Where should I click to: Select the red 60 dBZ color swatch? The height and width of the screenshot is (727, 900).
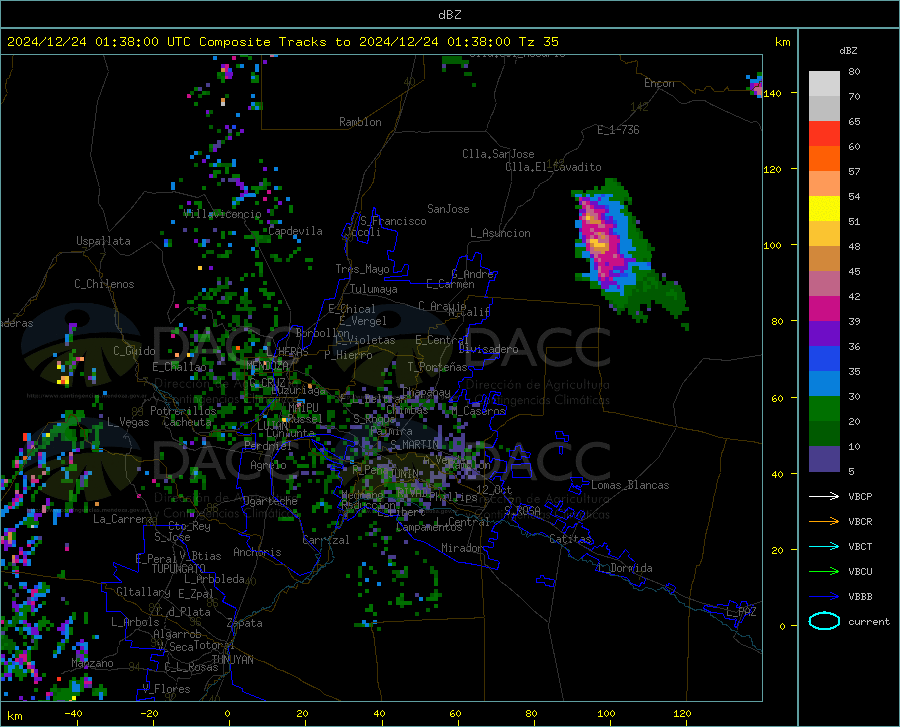click(x=824, y=134)
